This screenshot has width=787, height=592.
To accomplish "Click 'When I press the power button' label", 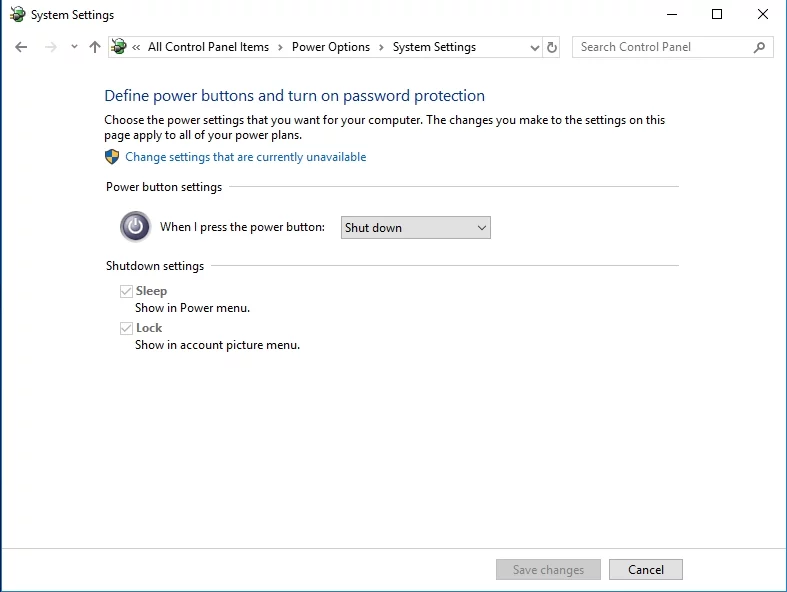I will 242,227.
